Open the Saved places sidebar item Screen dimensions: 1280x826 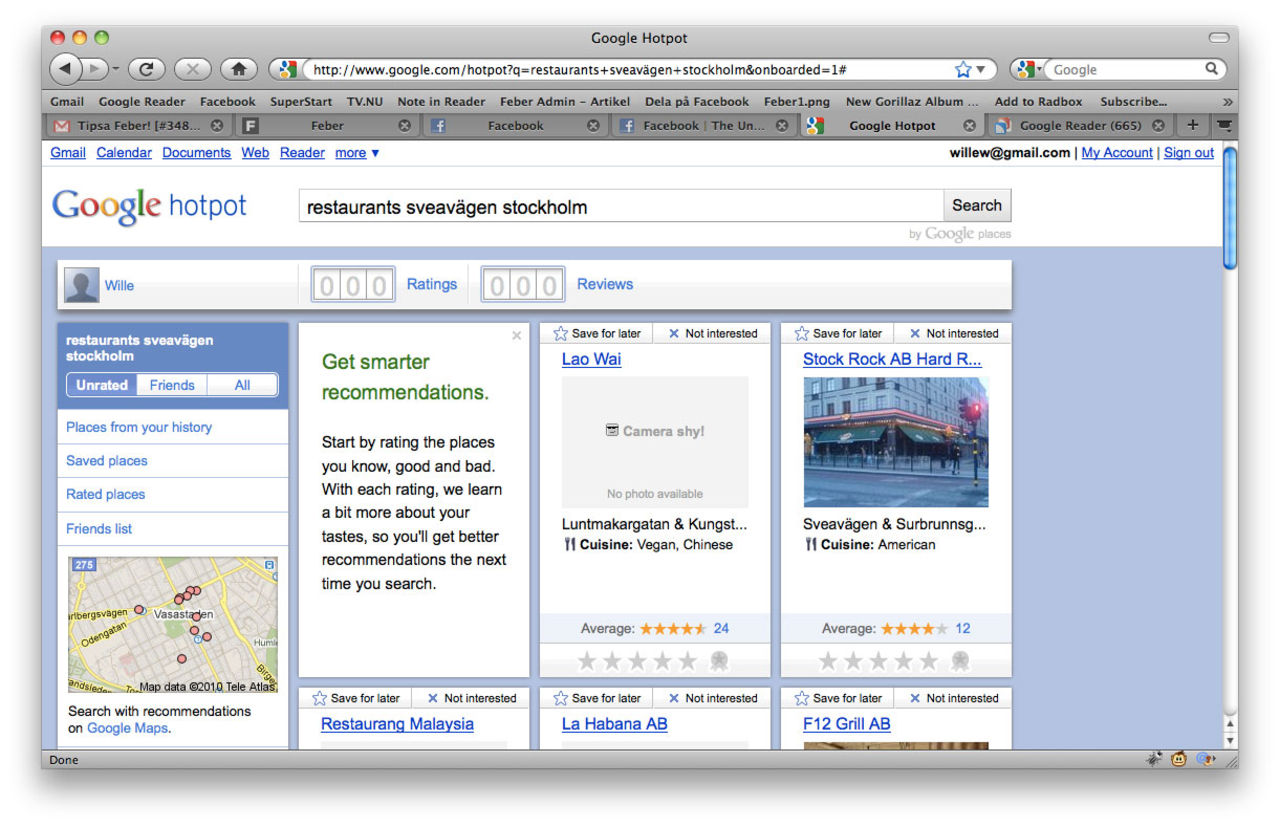(107, 461)
